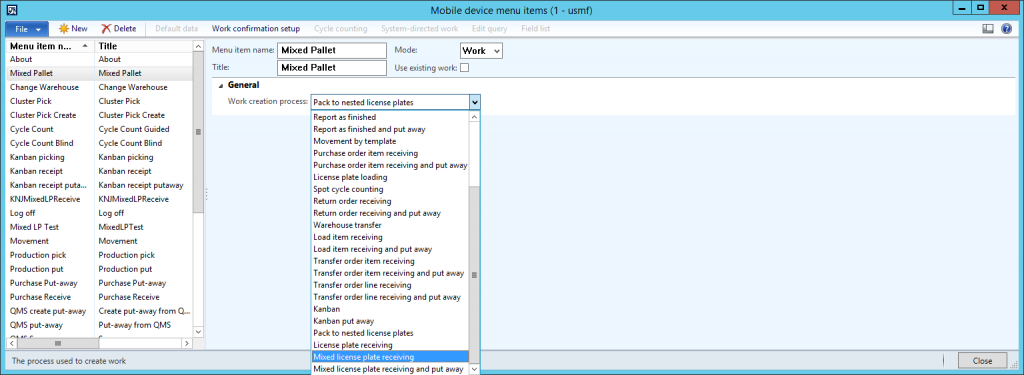Select the Change Warehouse row
The height and width of the screenshot is (375, 1024).
click(99, 88)
